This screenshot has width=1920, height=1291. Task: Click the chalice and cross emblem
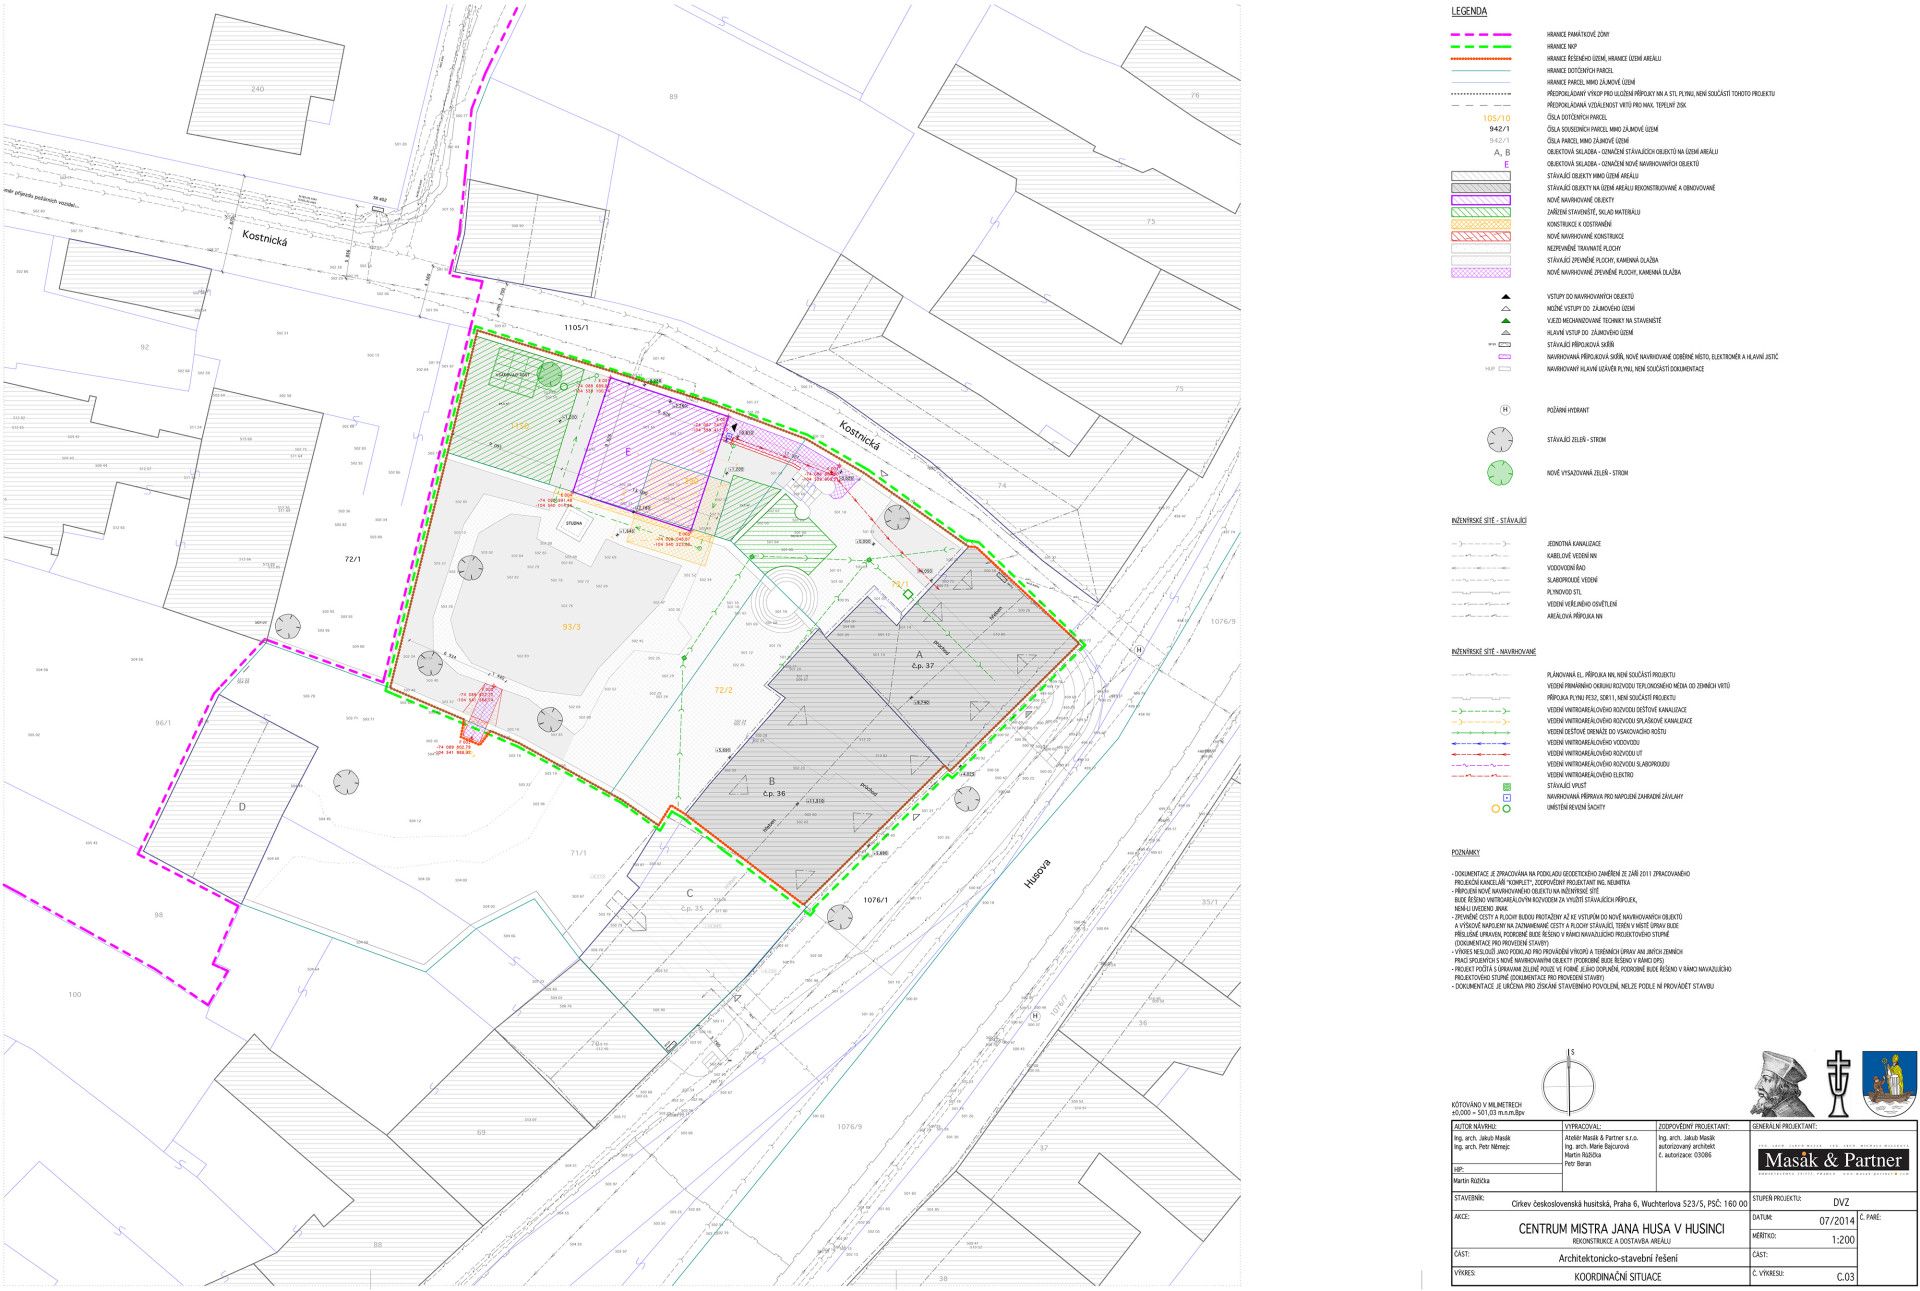pyautogui.click(x=1838, y=1084)
